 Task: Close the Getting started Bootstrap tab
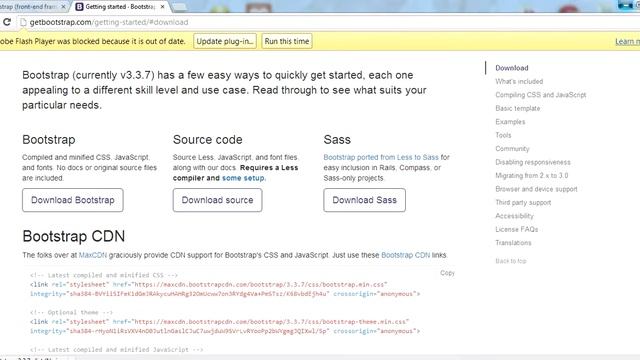coord(162,7)
